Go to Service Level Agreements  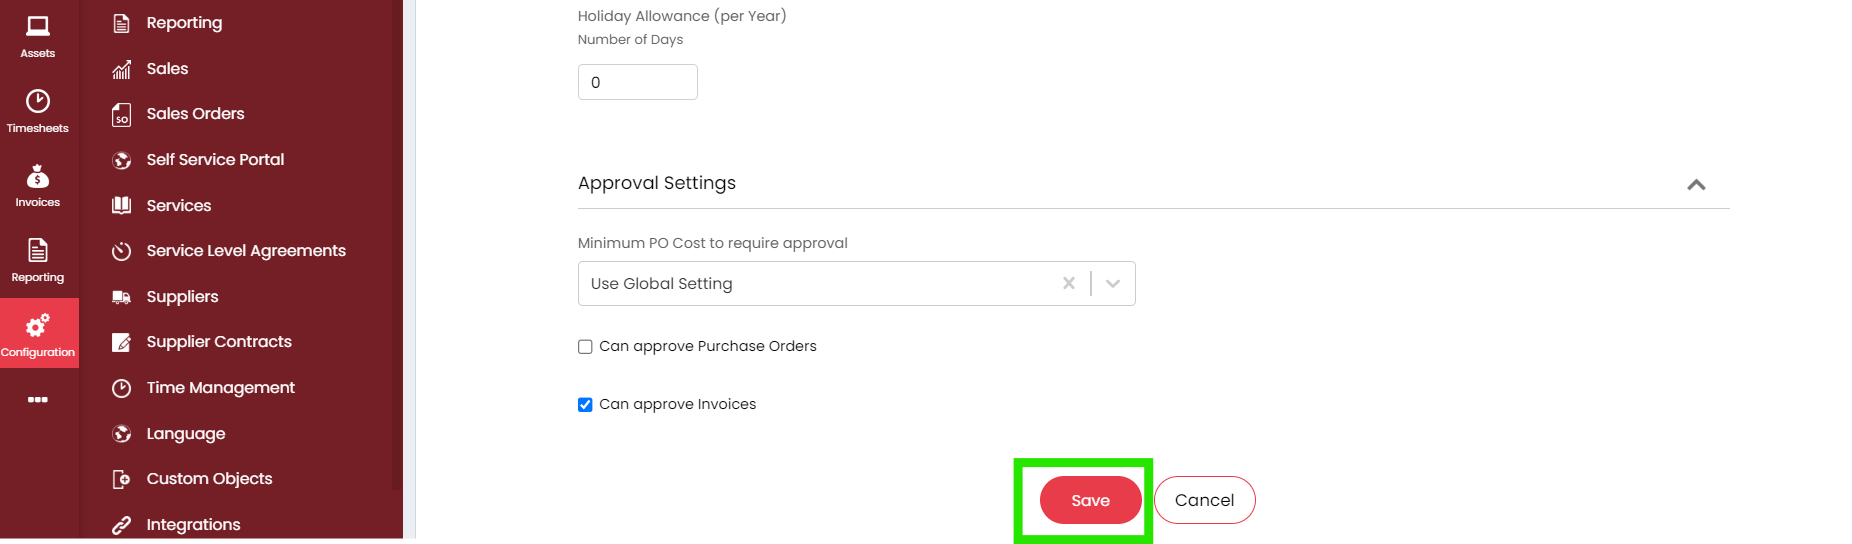click(x=246, y=251)
